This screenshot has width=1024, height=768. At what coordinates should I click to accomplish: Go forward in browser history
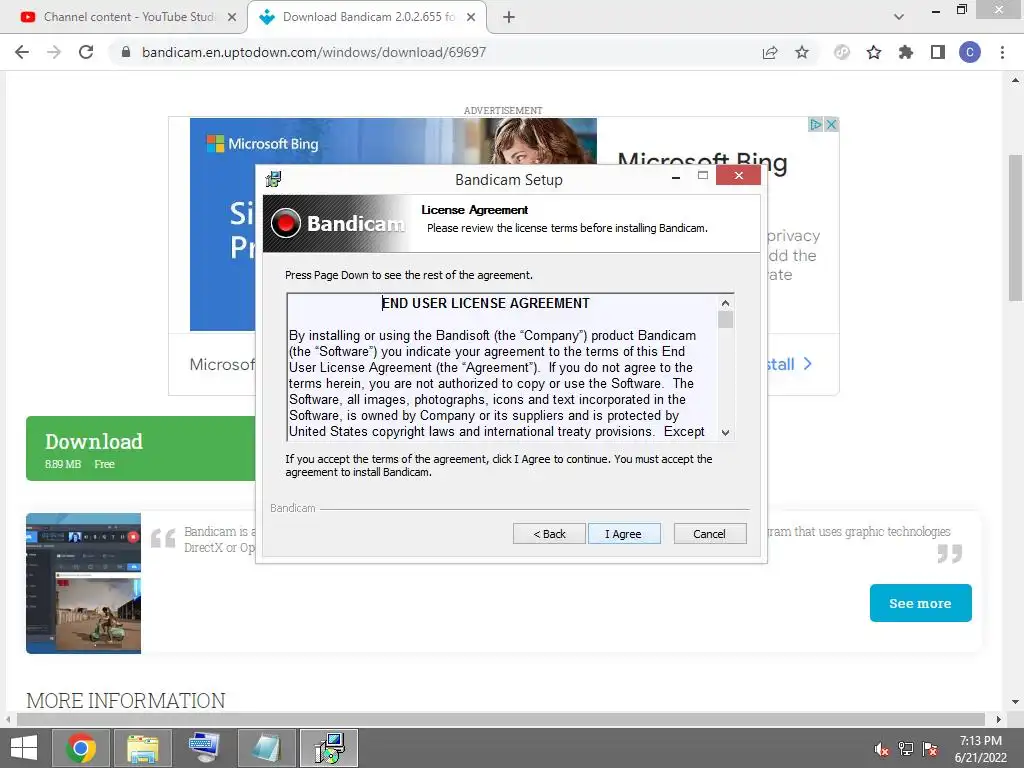(54, 52)
